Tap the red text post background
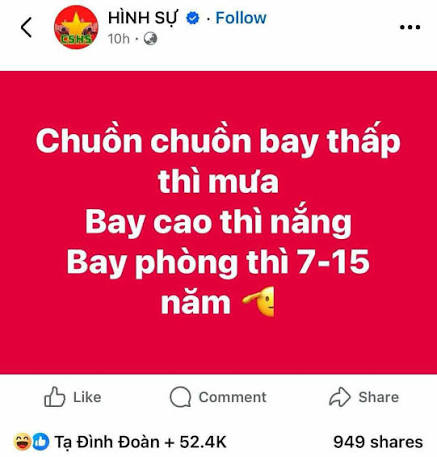Image resolution: width=437 pixels, height=457 pixels. (x=218, y=222)
